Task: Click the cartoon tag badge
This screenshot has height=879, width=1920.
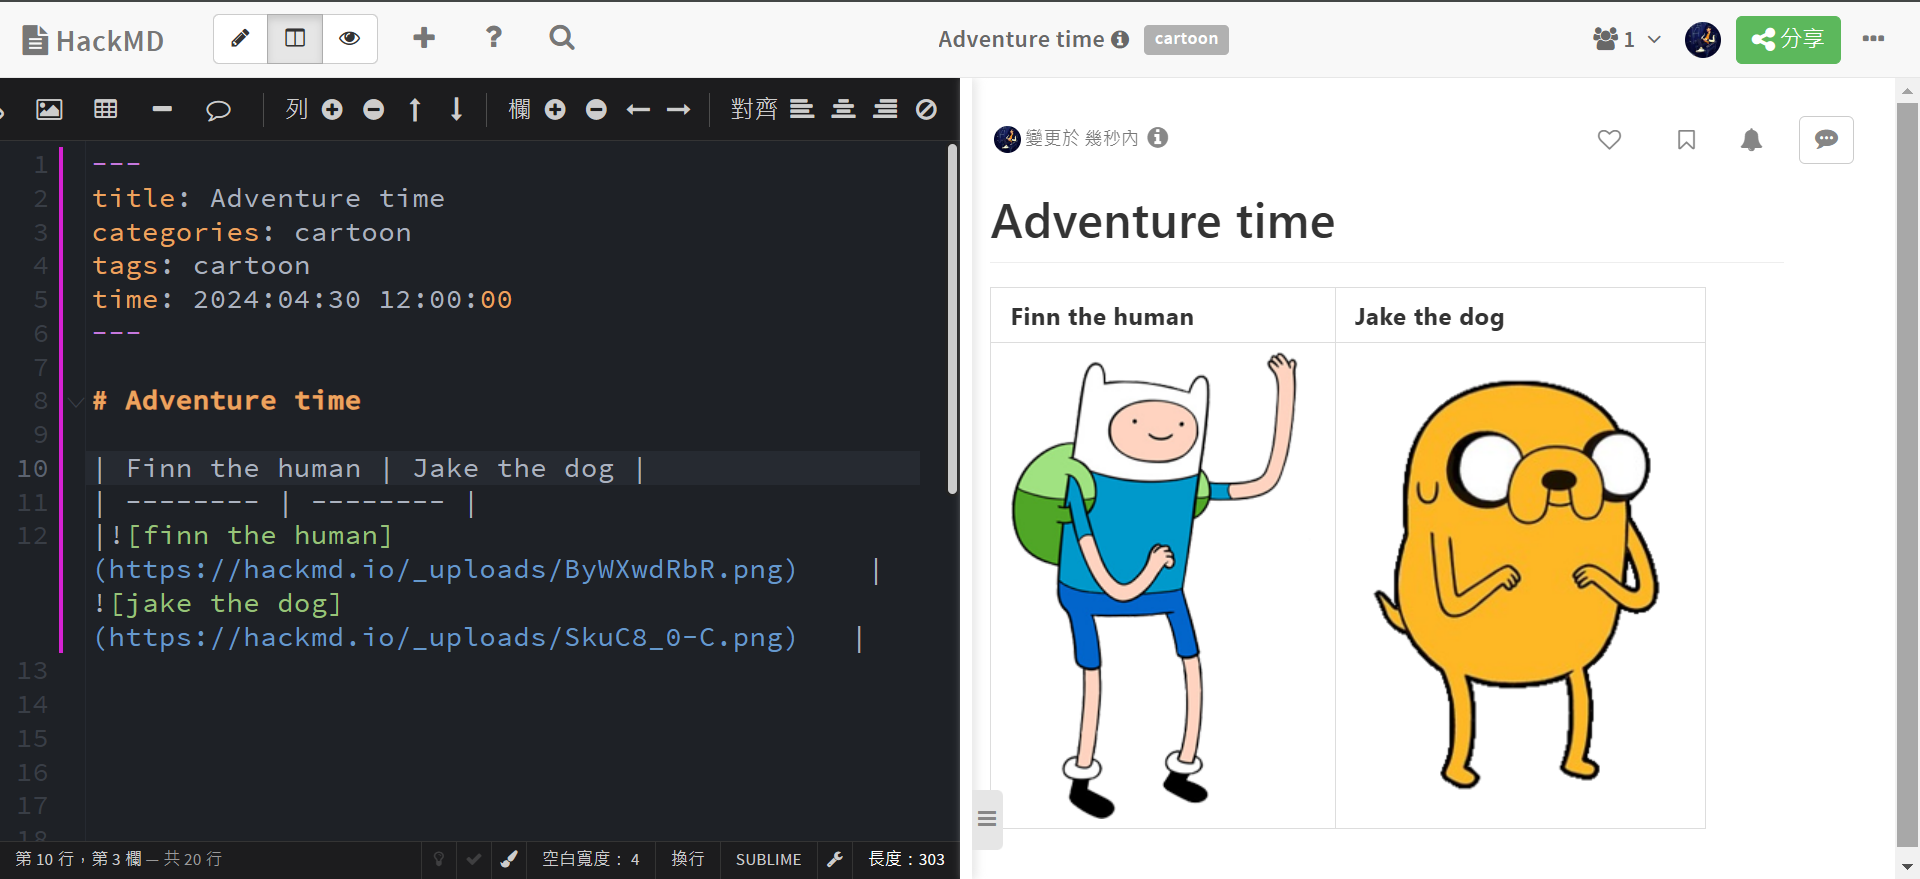Action: (1186, 39)
